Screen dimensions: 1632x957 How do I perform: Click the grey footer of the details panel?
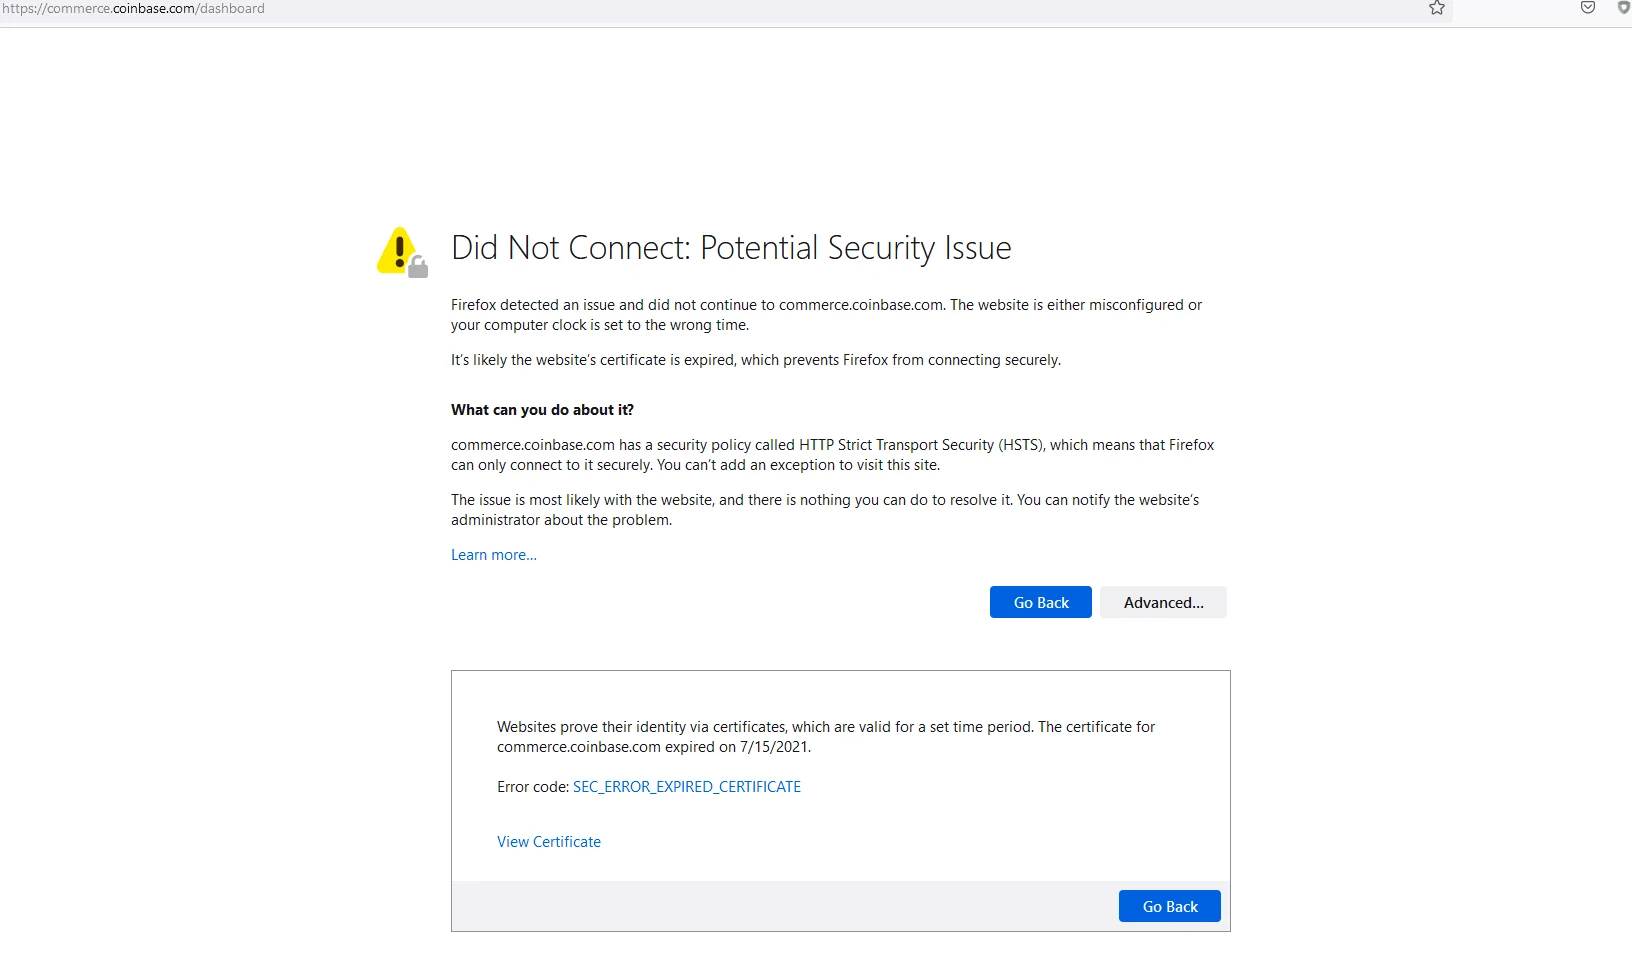(780, 906)
